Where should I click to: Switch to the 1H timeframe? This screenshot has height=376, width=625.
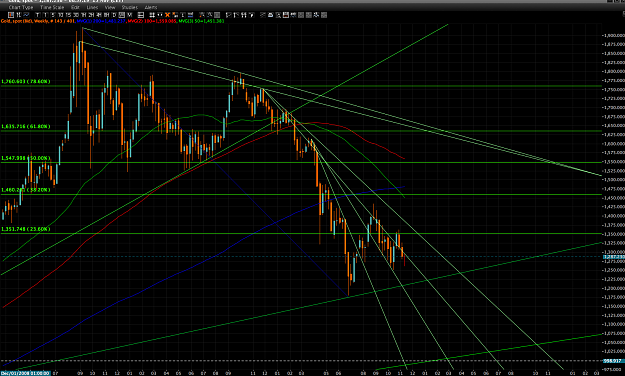pos(83,15)
